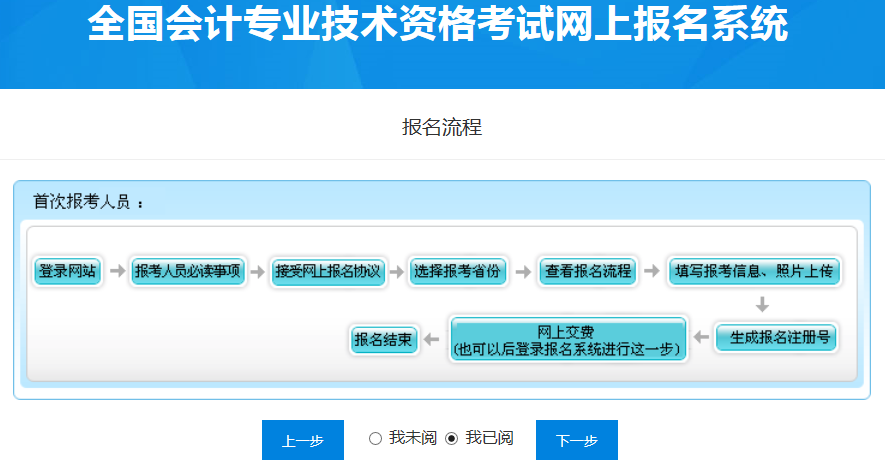Click the 填写报考信息、照片上传 flow step
The image size is (885, 465).
point(754,271)
